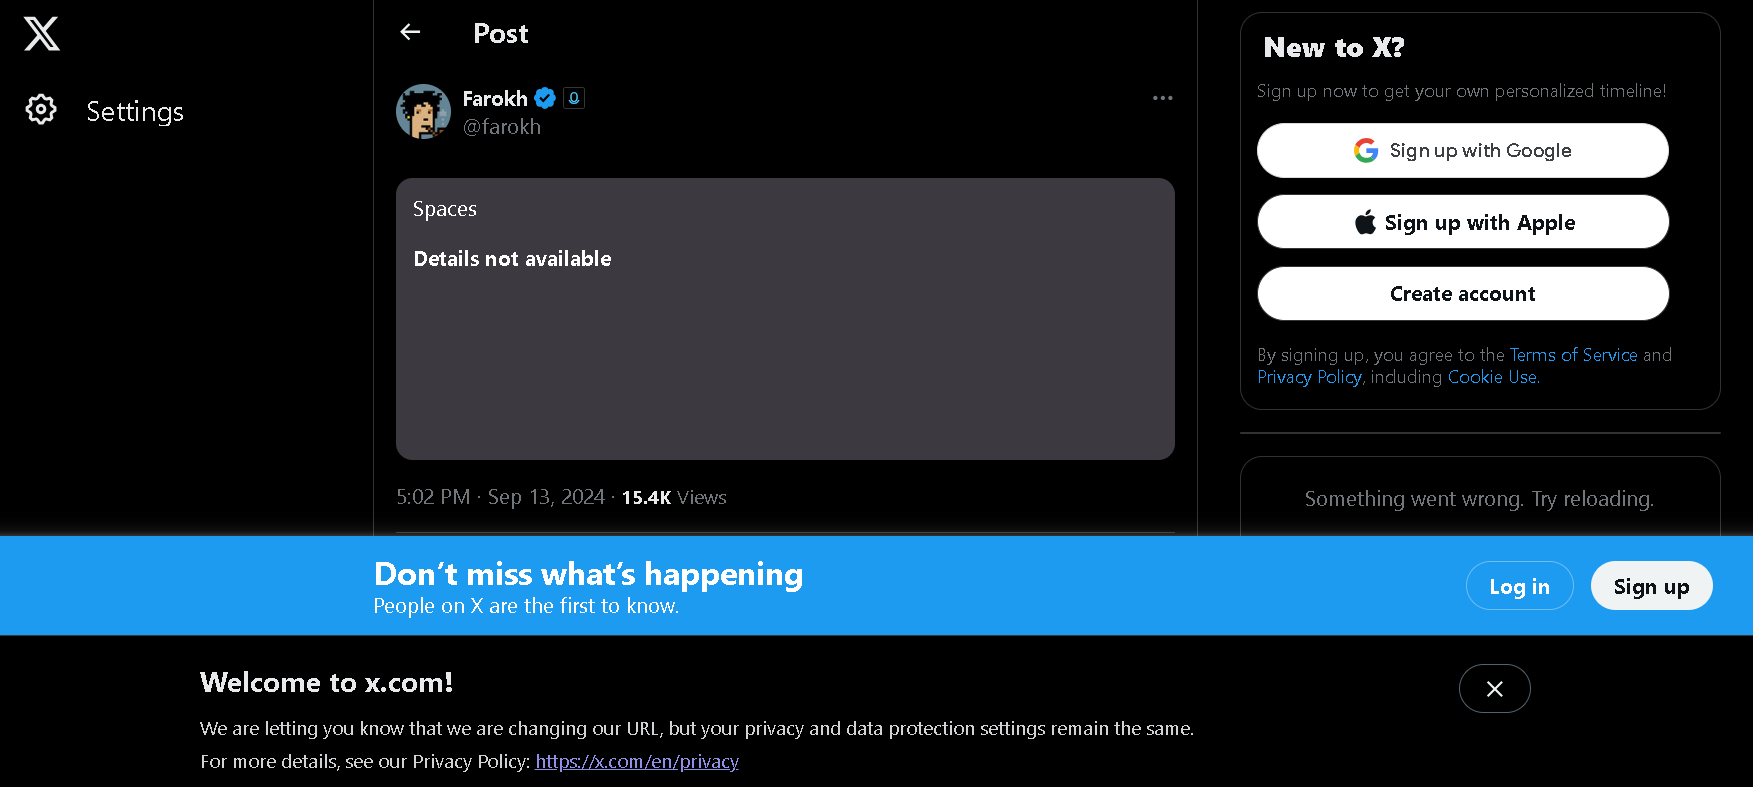Sign up from the bottom banner
Viewport: 1753px width, 787px height.
1651,585
